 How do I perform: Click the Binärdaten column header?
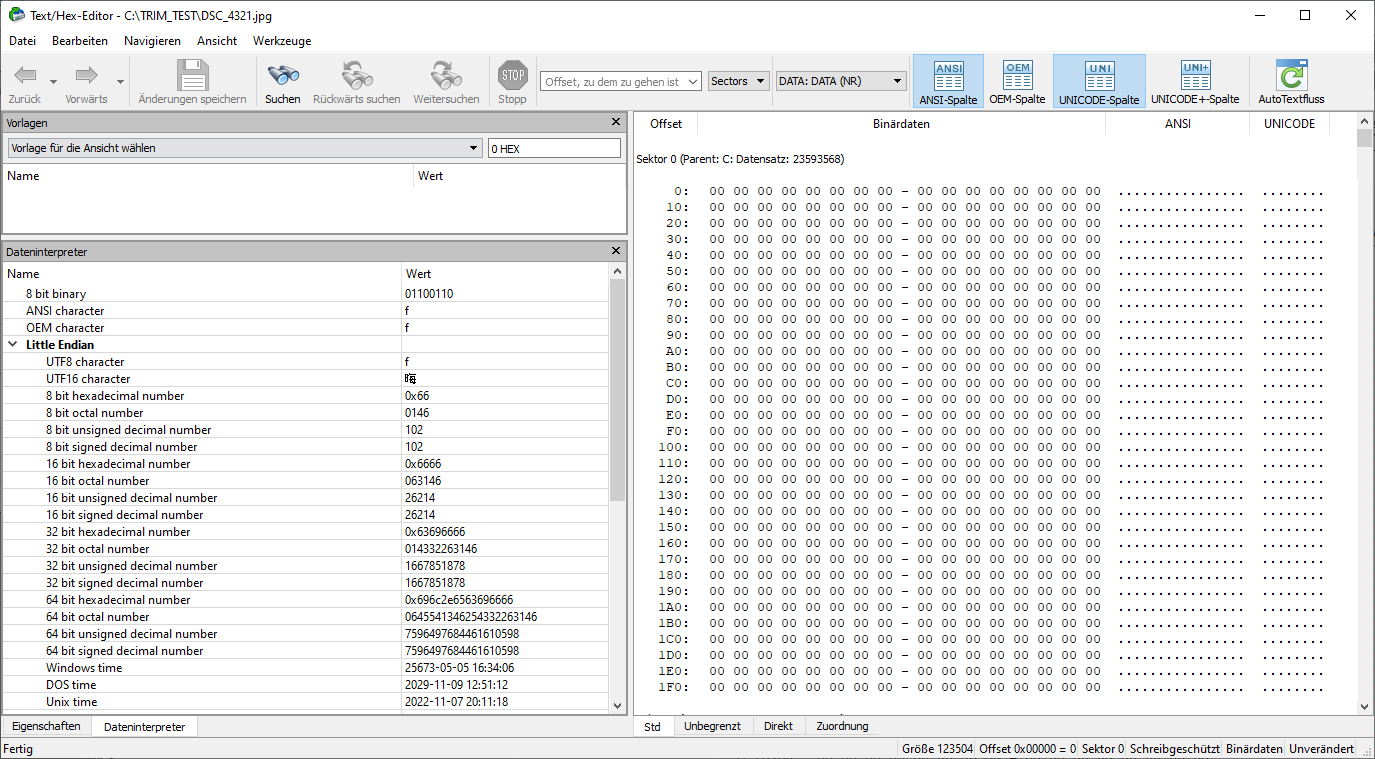coord(901,124)
